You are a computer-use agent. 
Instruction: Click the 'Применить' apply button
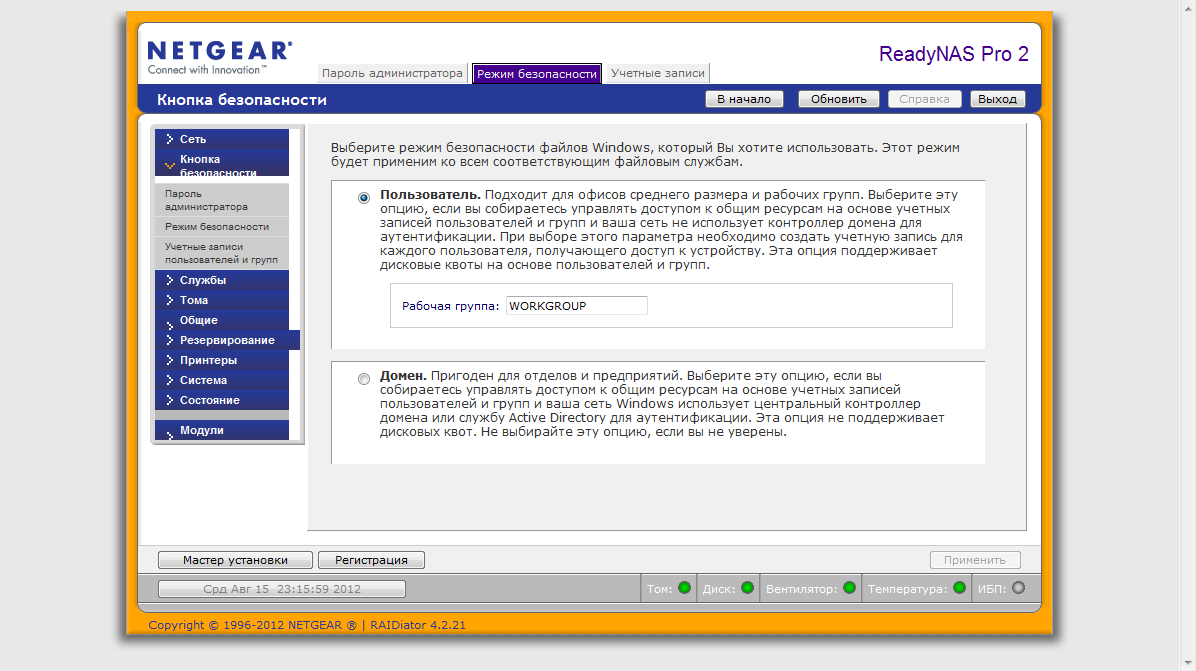pos(975,560)
